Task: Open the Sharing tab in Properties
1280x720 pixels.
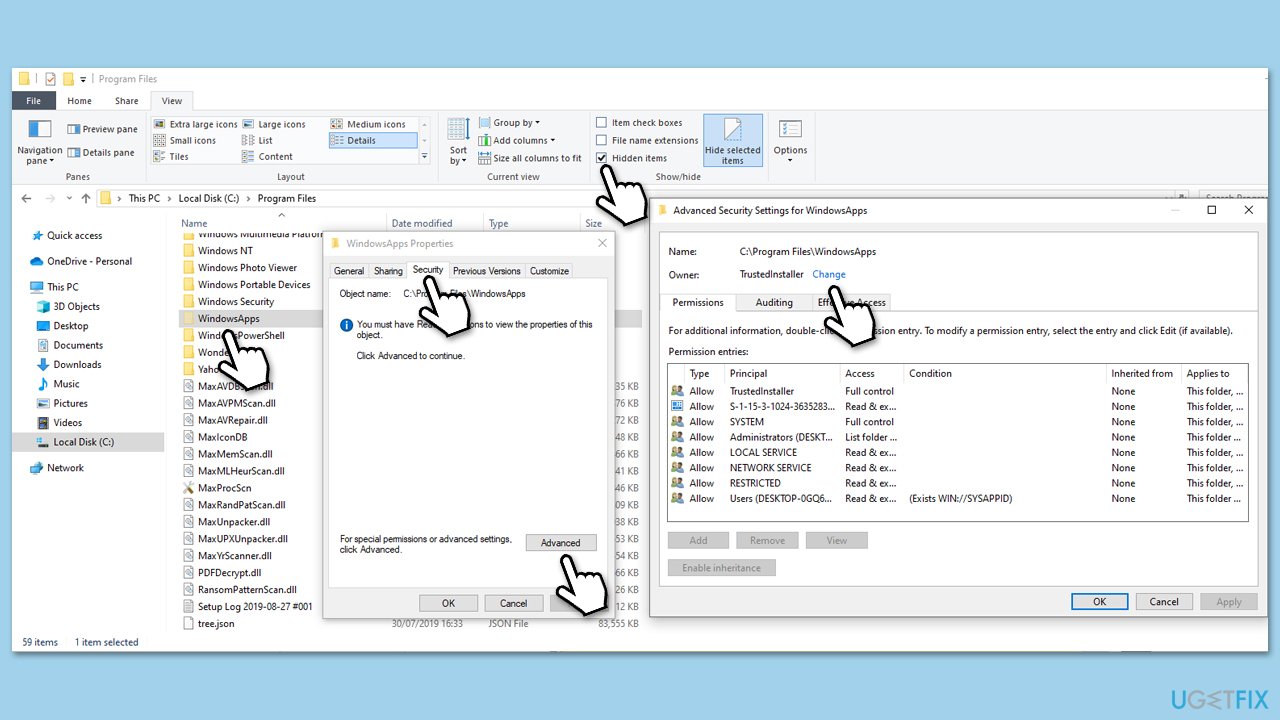Action: [x=387, y=270]
